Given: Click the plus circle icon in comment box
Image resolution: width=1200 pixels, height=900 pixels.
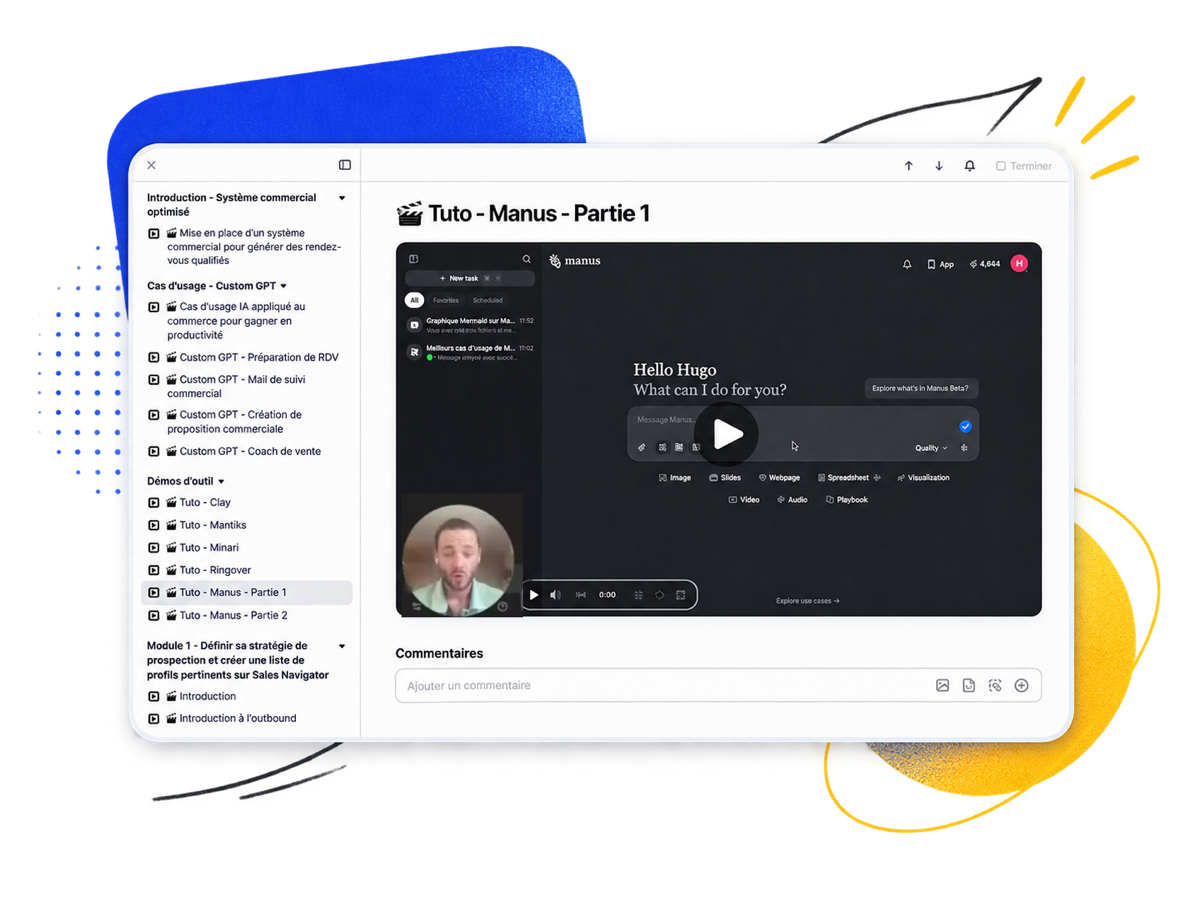Looking at the screenshot, I should (x=1021, y=686).
